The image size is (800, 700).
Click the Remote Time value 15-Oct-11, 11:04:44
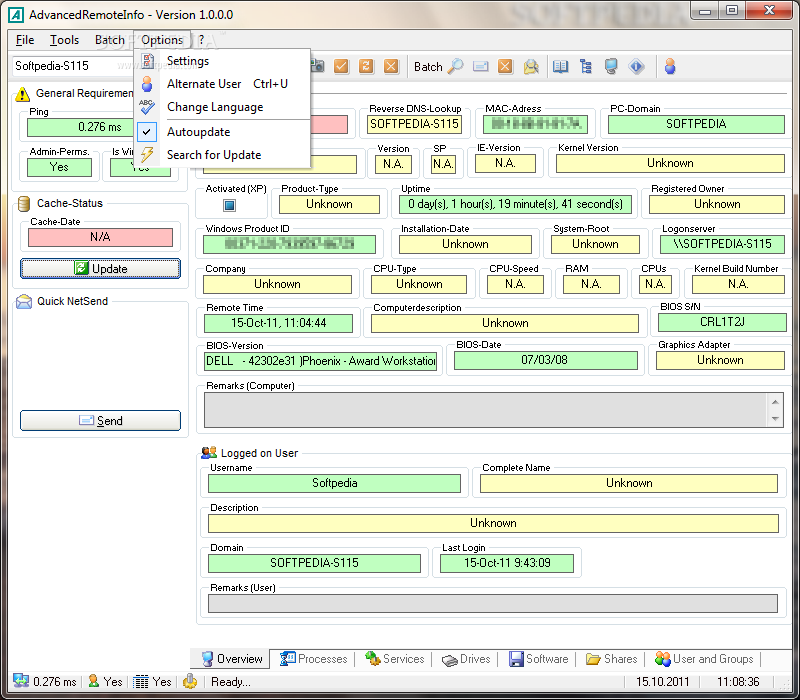279,323
